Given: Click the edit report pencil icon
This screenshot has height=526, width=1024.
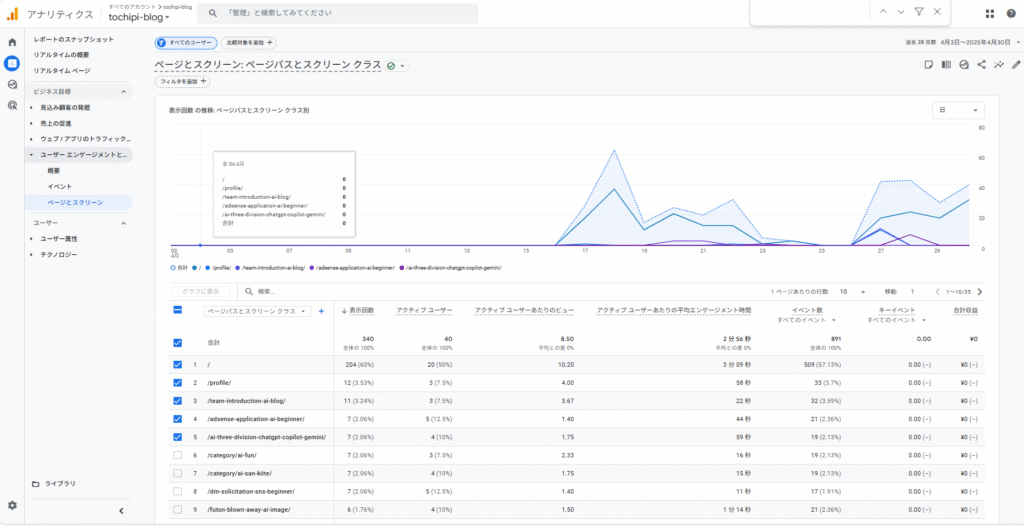Looking at the screenshot, I should pyautogui.click(x=1016, y=65).
